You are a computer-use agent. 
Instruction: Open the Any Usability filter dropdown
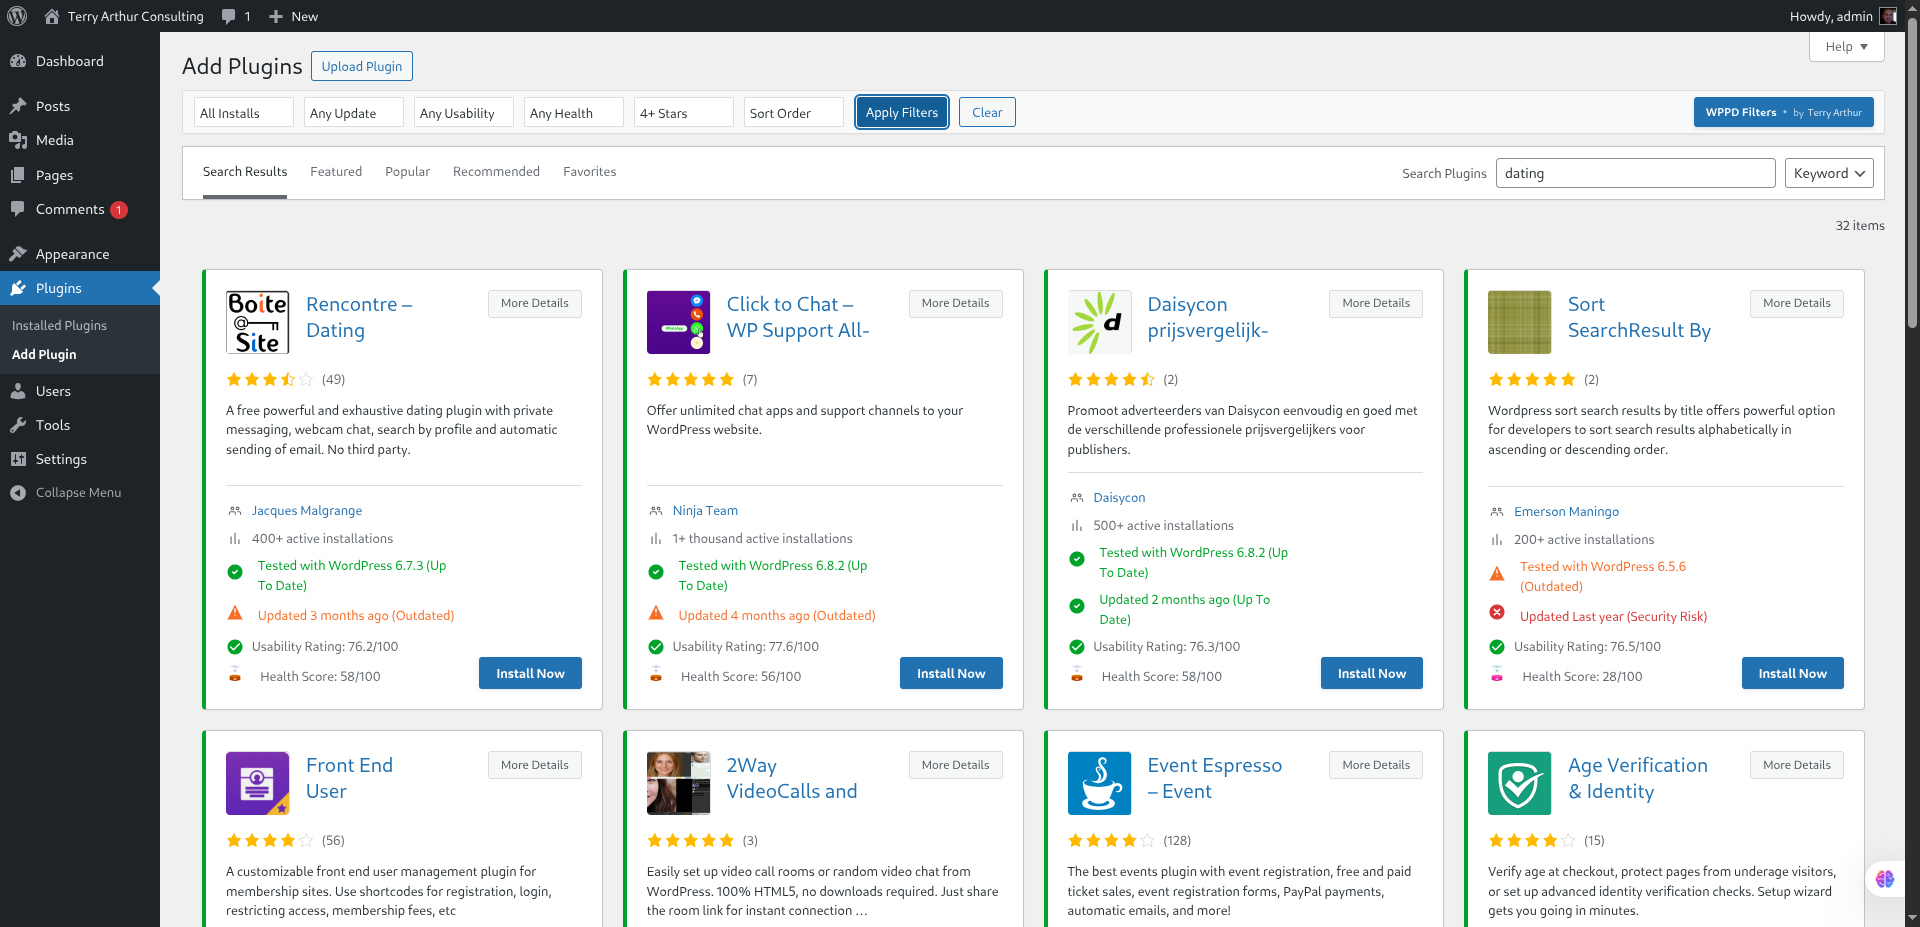click(x=464, y=113)
